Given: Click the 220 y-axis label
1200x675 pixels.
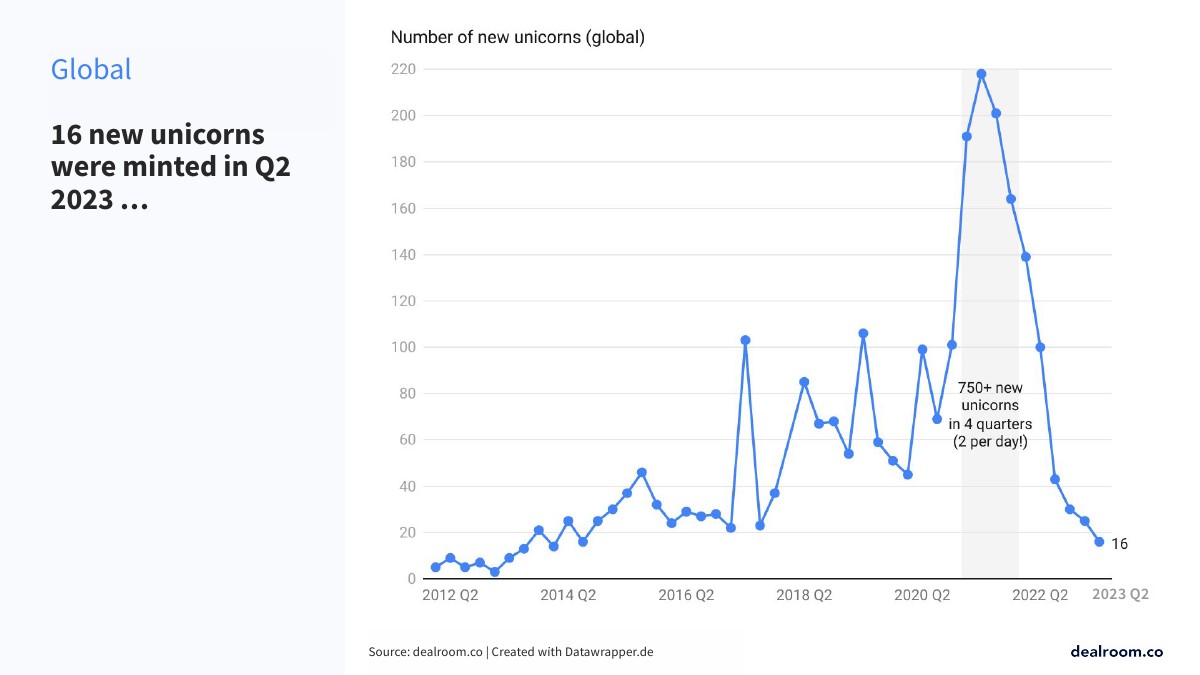Looking at the screenshot, I should (404, 70).
